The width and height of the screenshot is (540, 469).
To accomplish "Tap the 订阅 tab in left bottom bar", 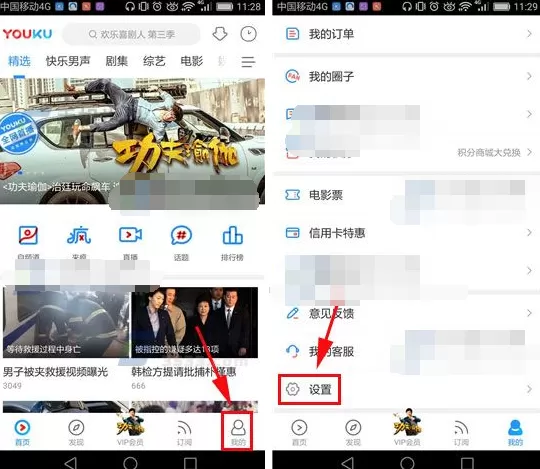I will point(184,432).
